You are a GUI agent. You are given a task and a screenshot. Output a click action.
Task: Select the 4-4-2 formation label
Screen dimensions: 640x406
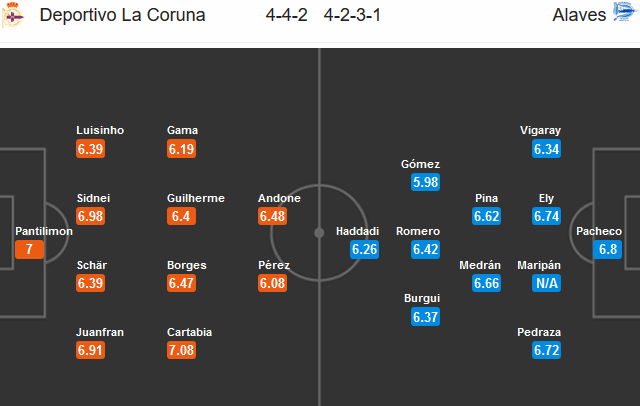(287, 15)
